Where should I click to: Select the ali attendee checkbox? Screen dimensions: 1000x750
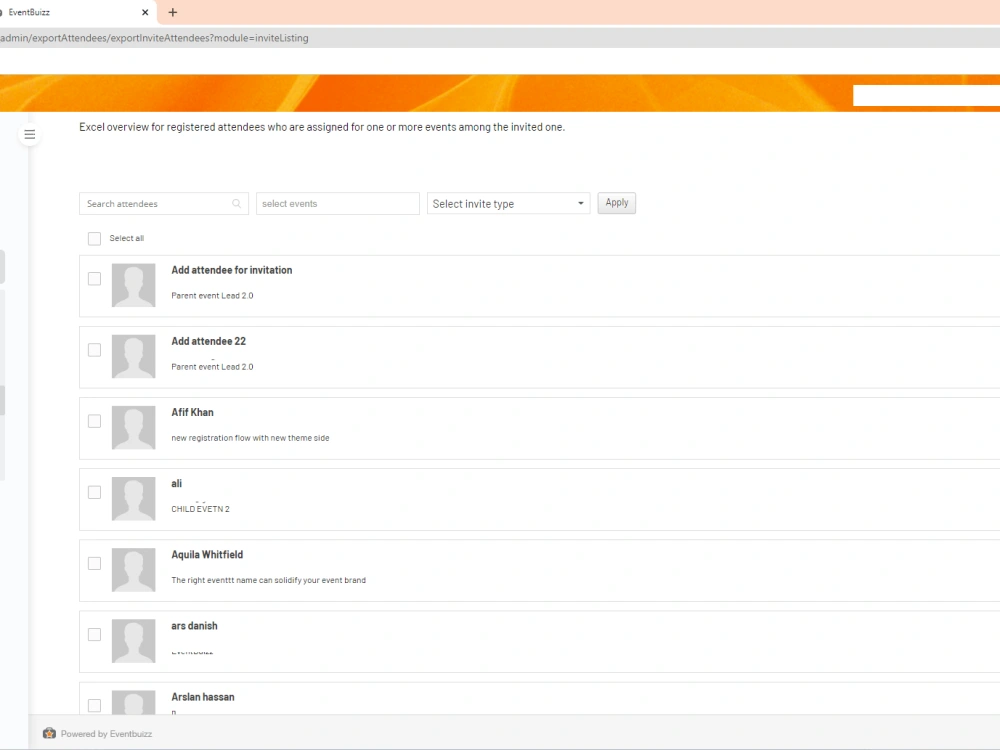(94, 492)
